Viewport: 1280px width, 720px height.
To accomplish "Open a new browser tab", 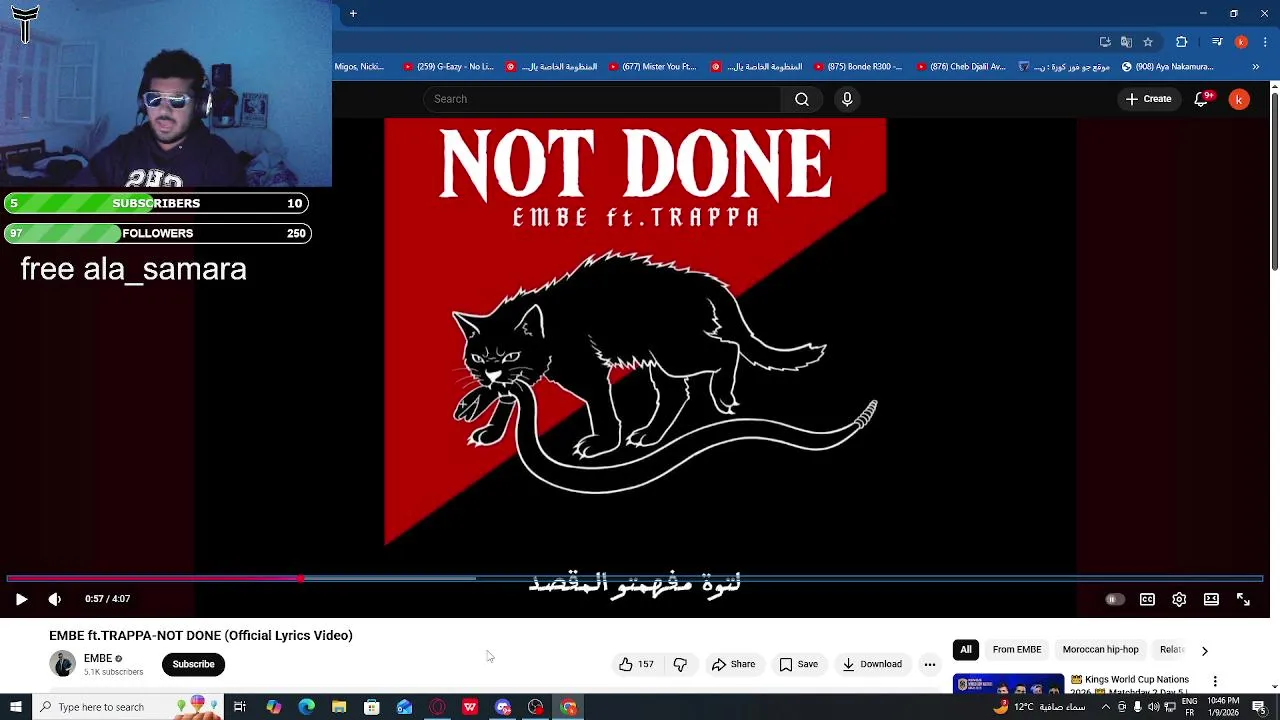I will point(353,14).
